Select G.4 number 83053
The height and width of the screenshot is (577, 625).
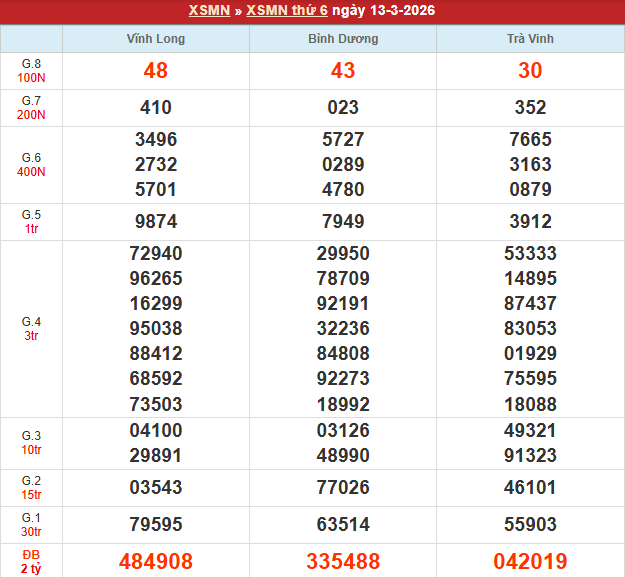click(530, 329)
